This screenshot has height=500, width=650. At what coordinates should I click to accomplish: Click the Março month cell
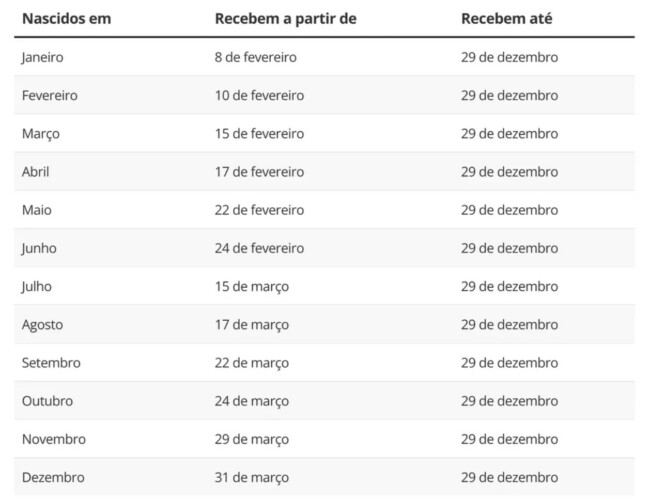pyautogui.click(x=40, y=134)
